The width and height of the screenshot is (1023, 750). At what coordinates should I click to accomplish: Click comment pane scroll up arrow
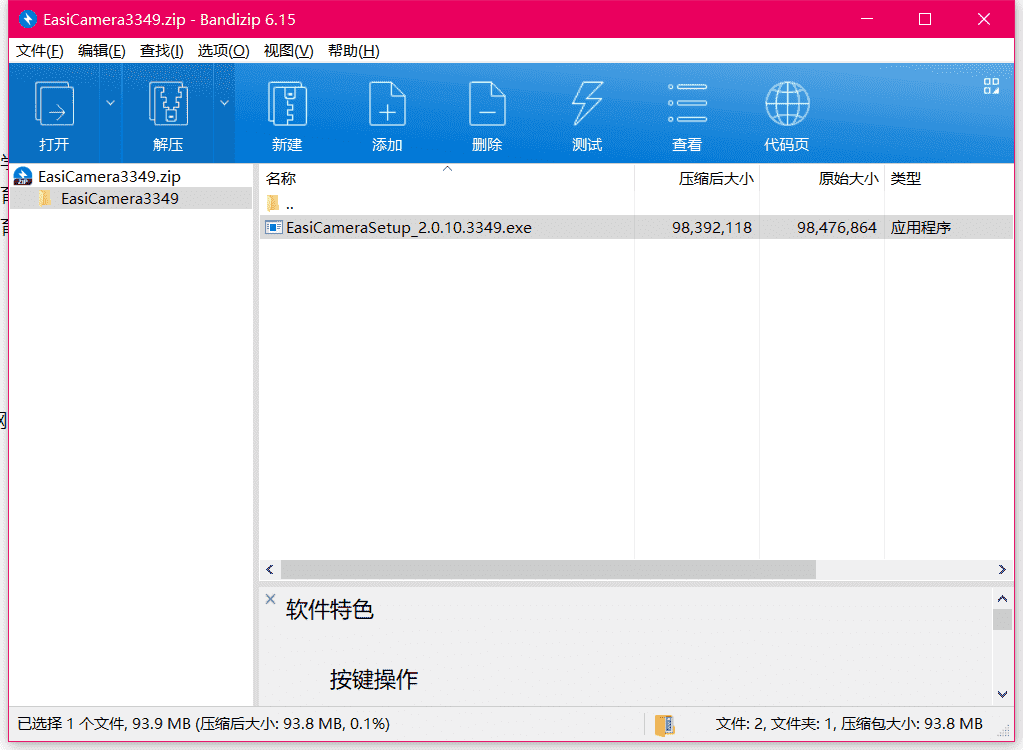1002,598
